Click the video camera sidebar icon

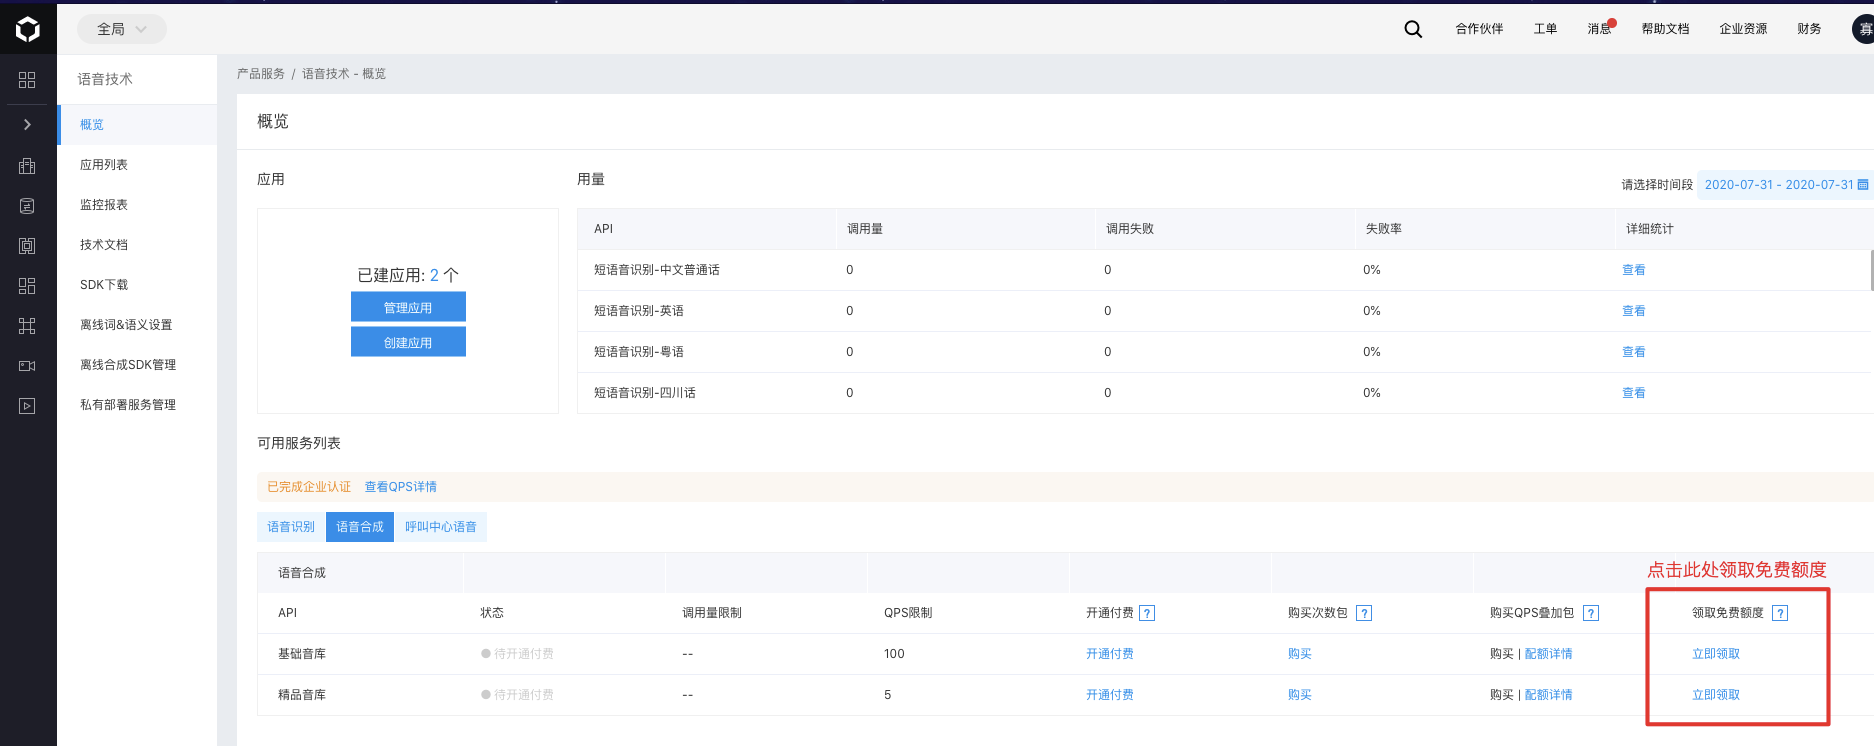(x=27, y=366)
